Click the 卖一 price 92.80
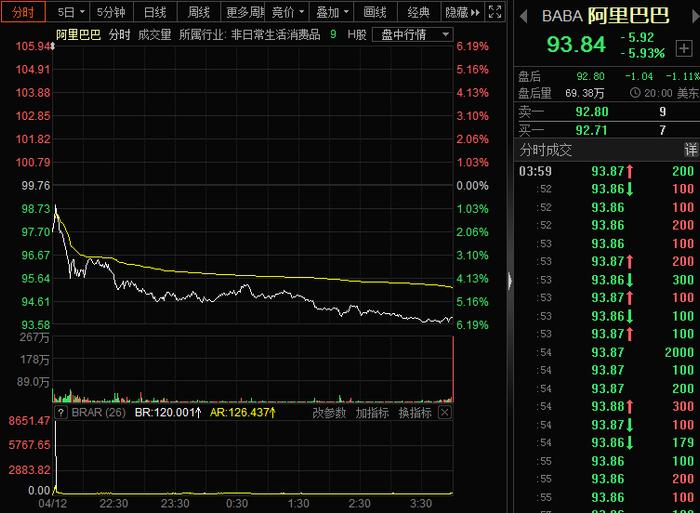This screenshot has width=700, height=513. [x=592, y=112]
